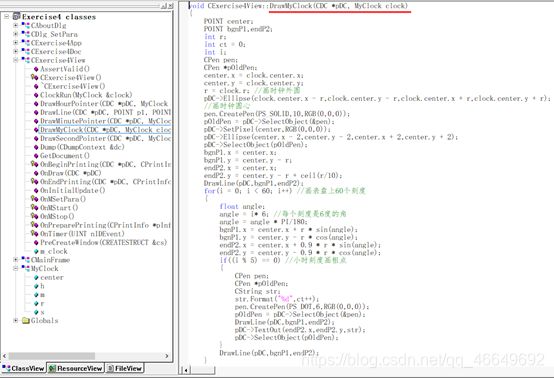Click the code editor left scroll arrow
Viewport: 554px width, 378px height.
point(186,370)
